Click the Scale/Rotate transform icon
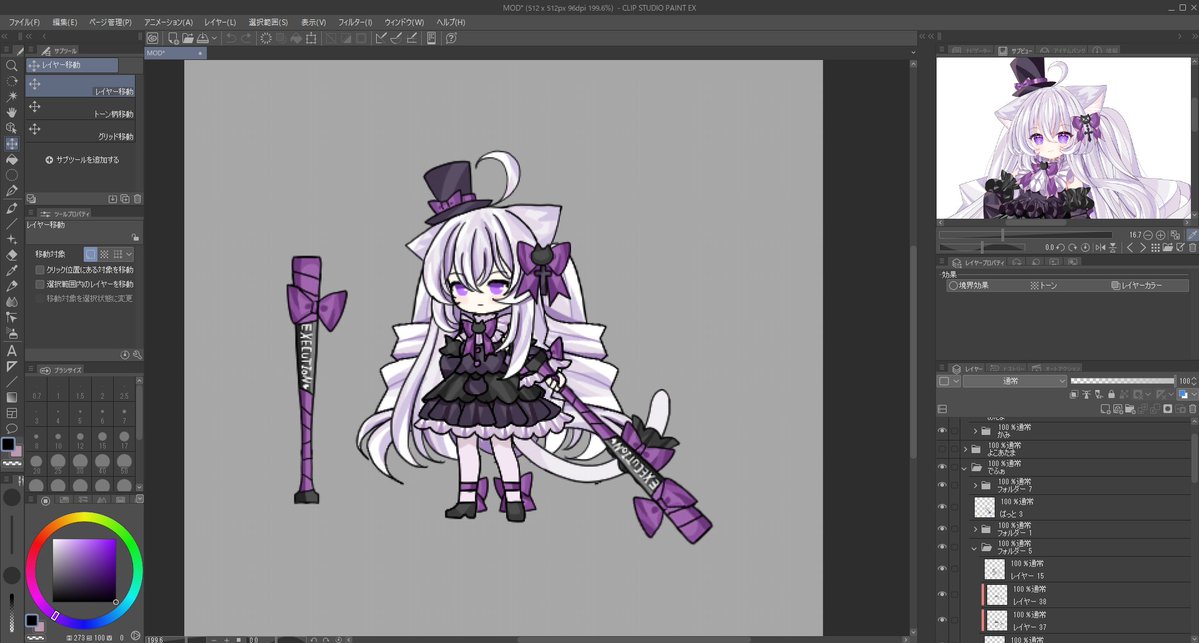This screenshot has height=643, width=1199. point(311,37)
